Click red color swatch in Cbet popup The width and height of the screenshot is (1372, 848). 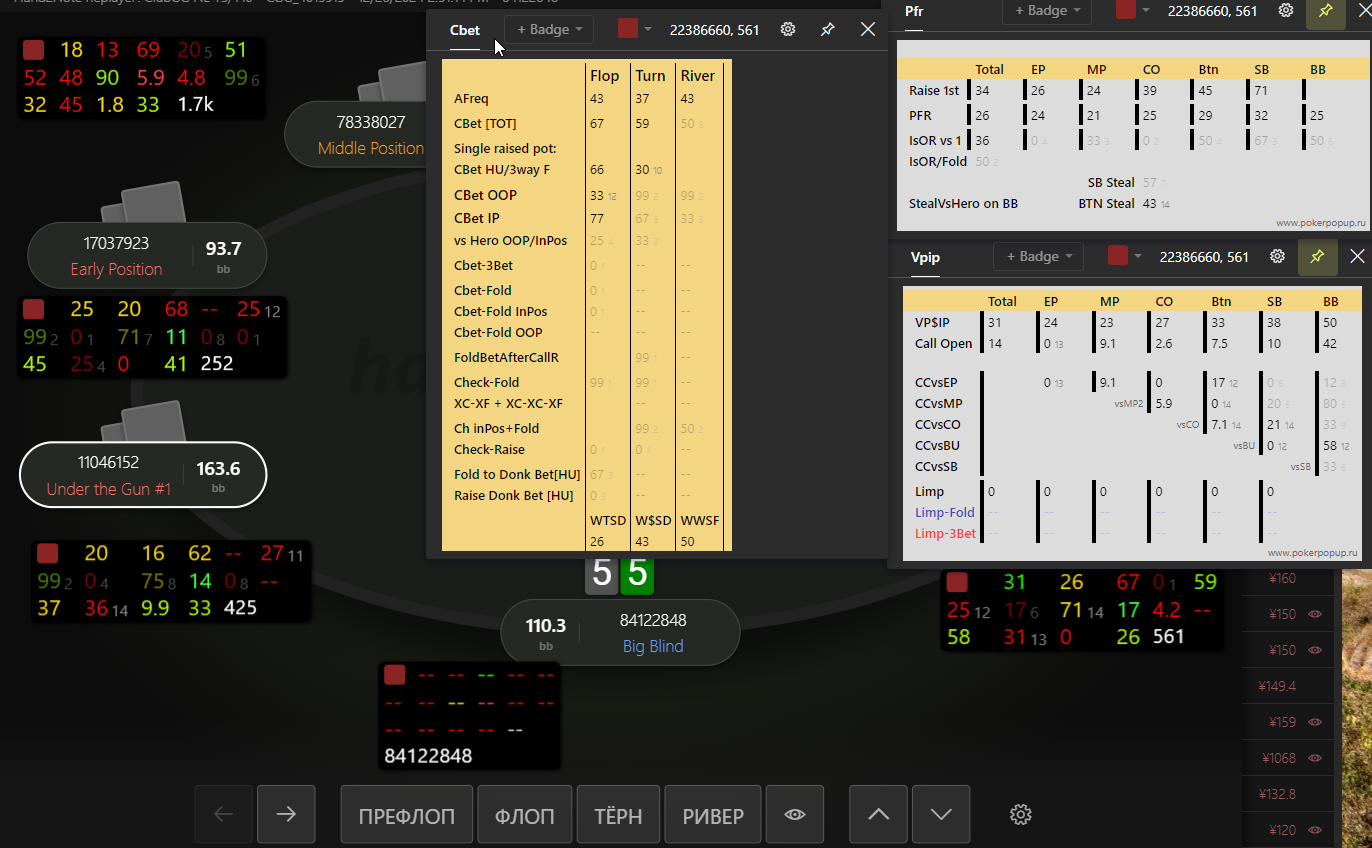point(627,29)
